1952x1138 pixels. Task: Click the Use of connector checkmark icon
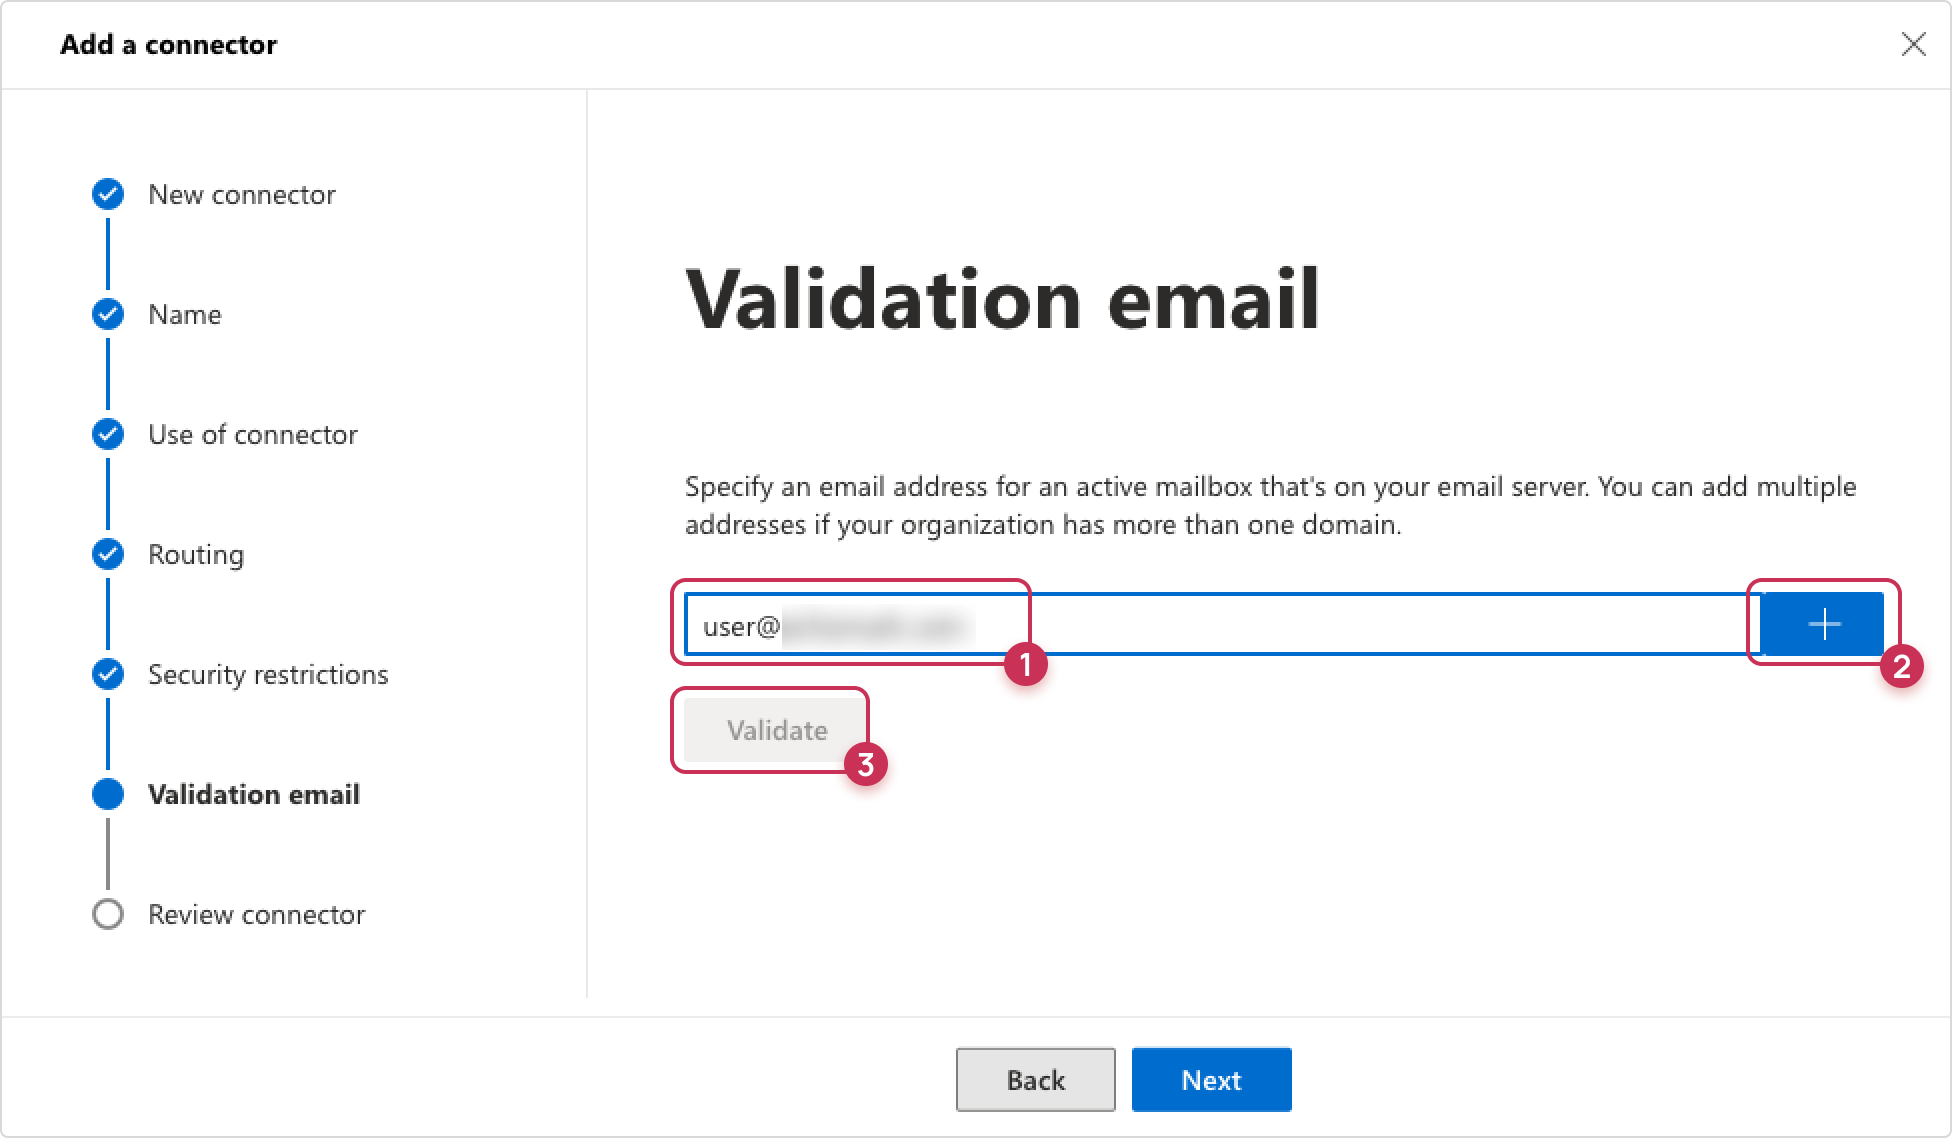(x=108, y=434)
